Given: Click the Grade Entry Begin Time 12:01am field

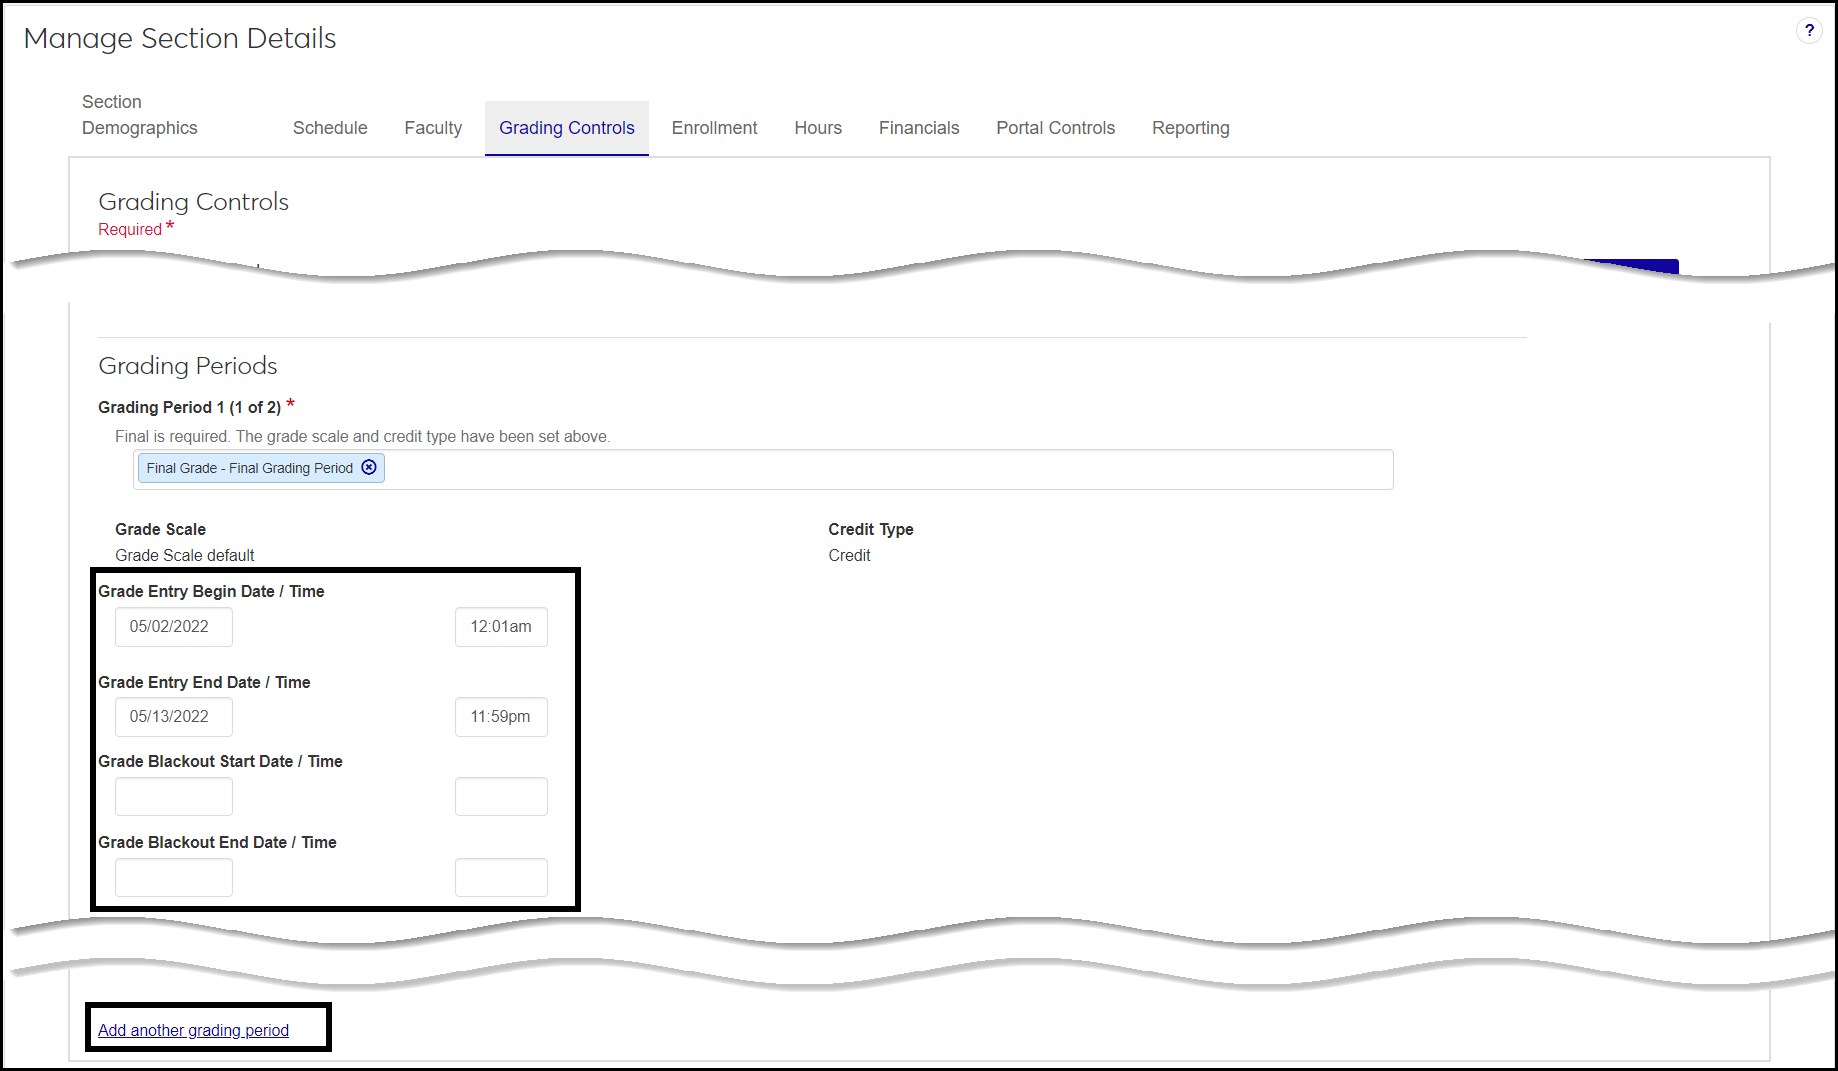Looking at the screenshot, I should (x=501, y=627).
